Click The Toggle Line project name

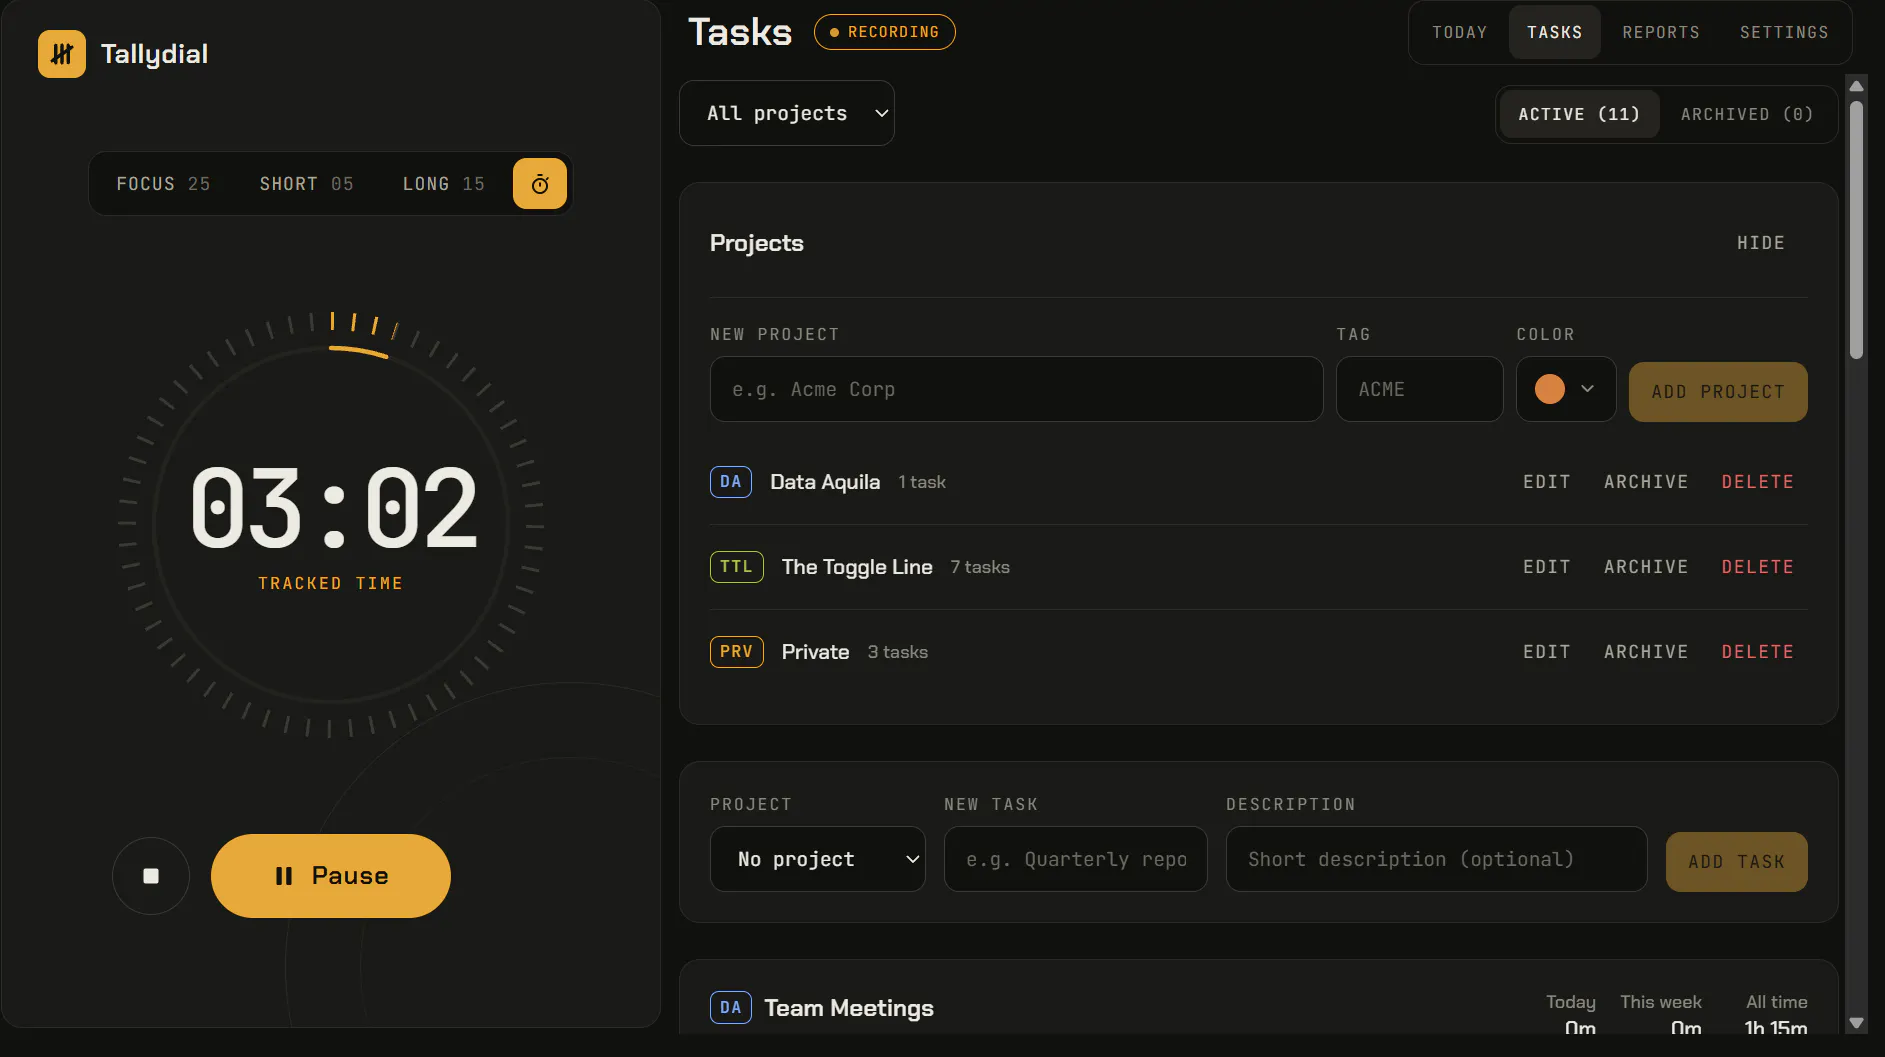point(857,567)
